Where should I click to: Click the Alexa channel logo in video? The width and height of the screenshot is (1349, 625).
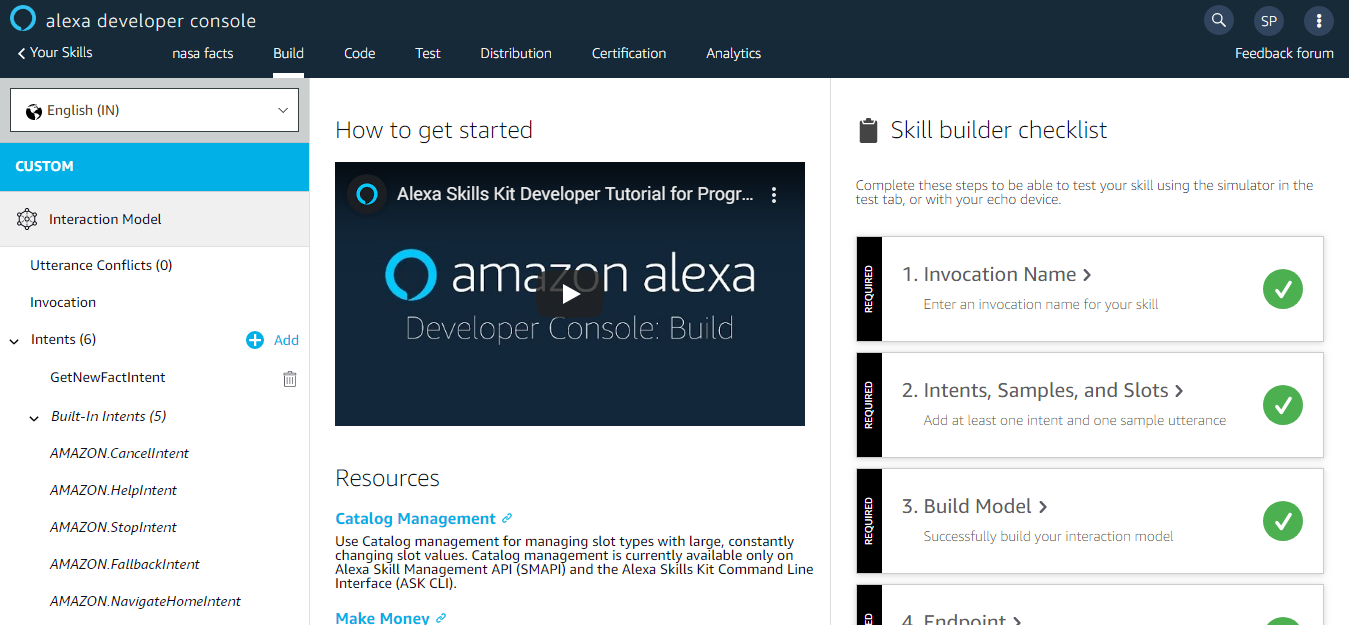click(367, 194)
